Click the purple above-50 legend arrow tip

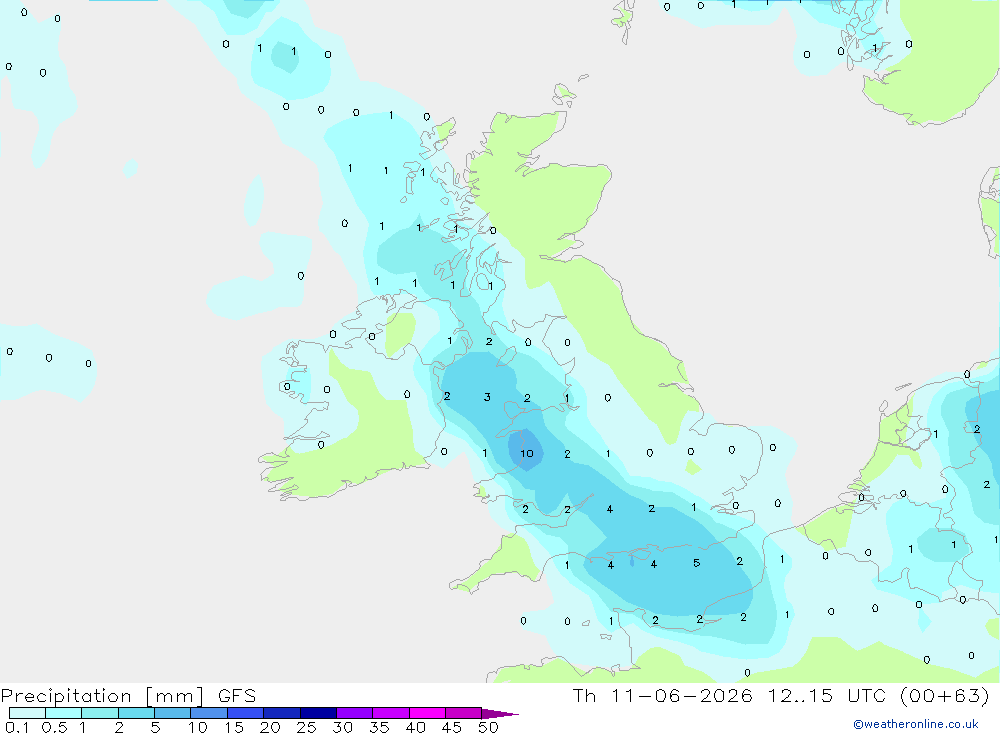pyautogui.click(x=499, y=714)
